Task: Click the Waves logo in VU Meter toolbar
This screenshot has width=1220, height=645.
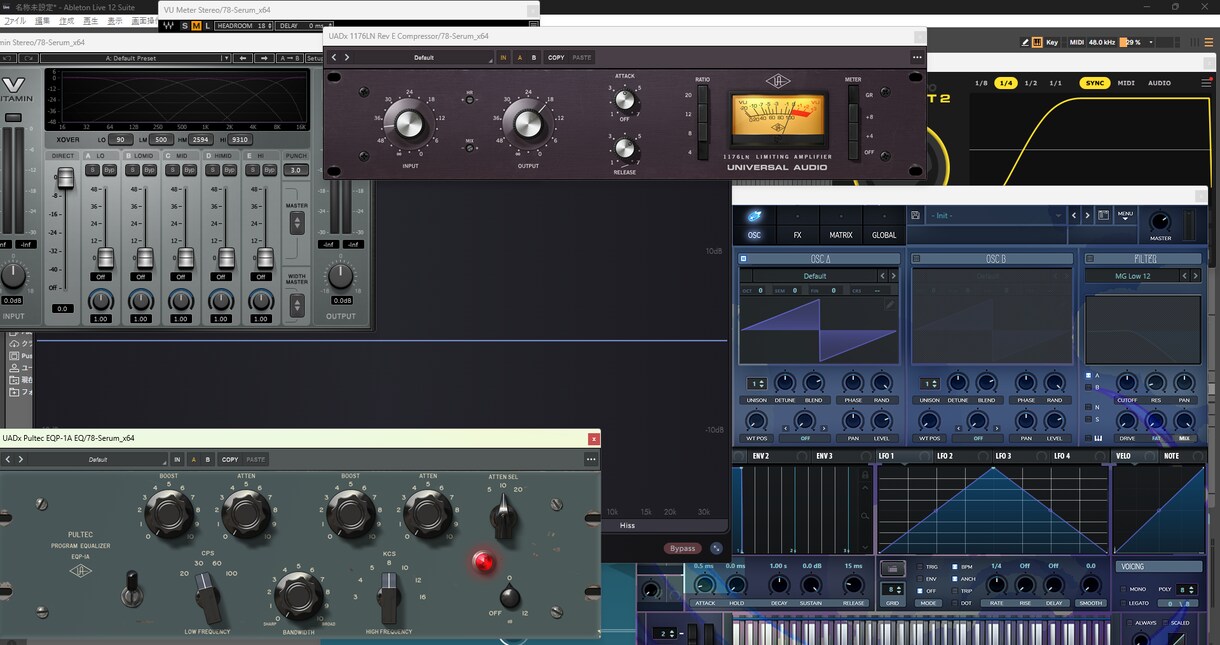Action: tap(169, 26)
